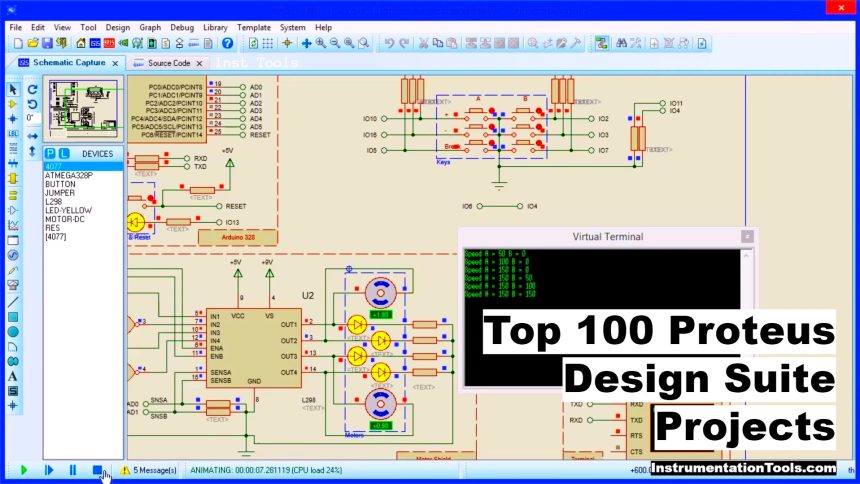The width and height of the screenshot is (860, 484).
Task: Select RES in the devices list
Action: (x=83, y=228)
